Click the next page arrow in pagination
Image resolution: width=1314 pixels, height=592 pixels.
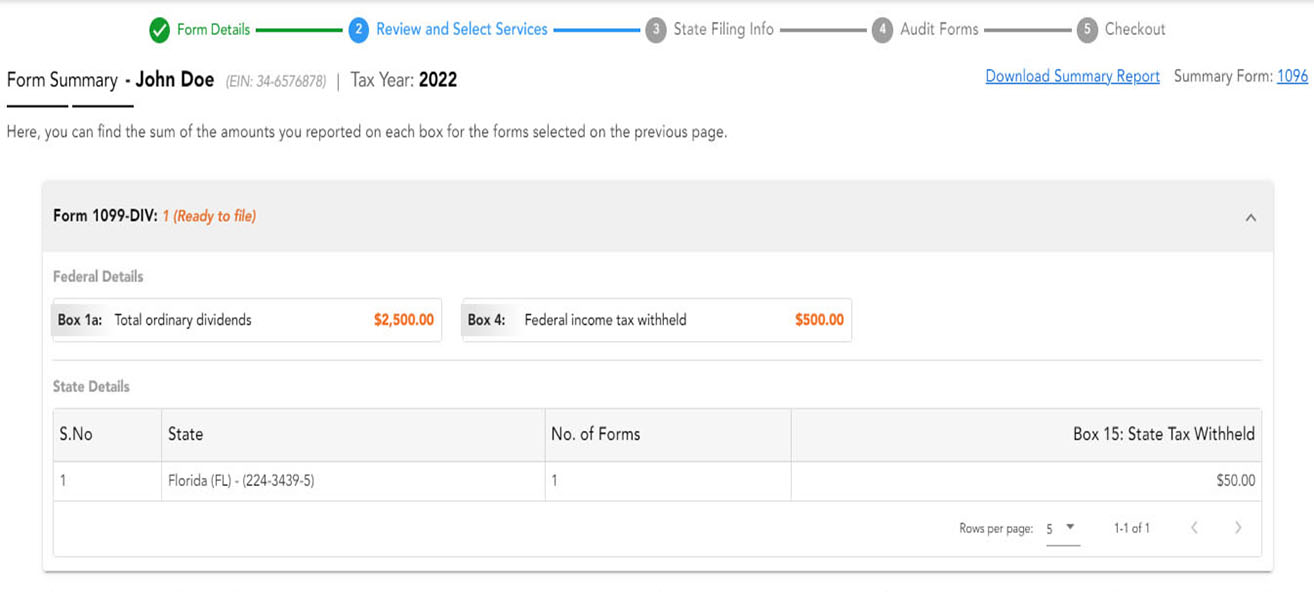(x=1238, y=527)
